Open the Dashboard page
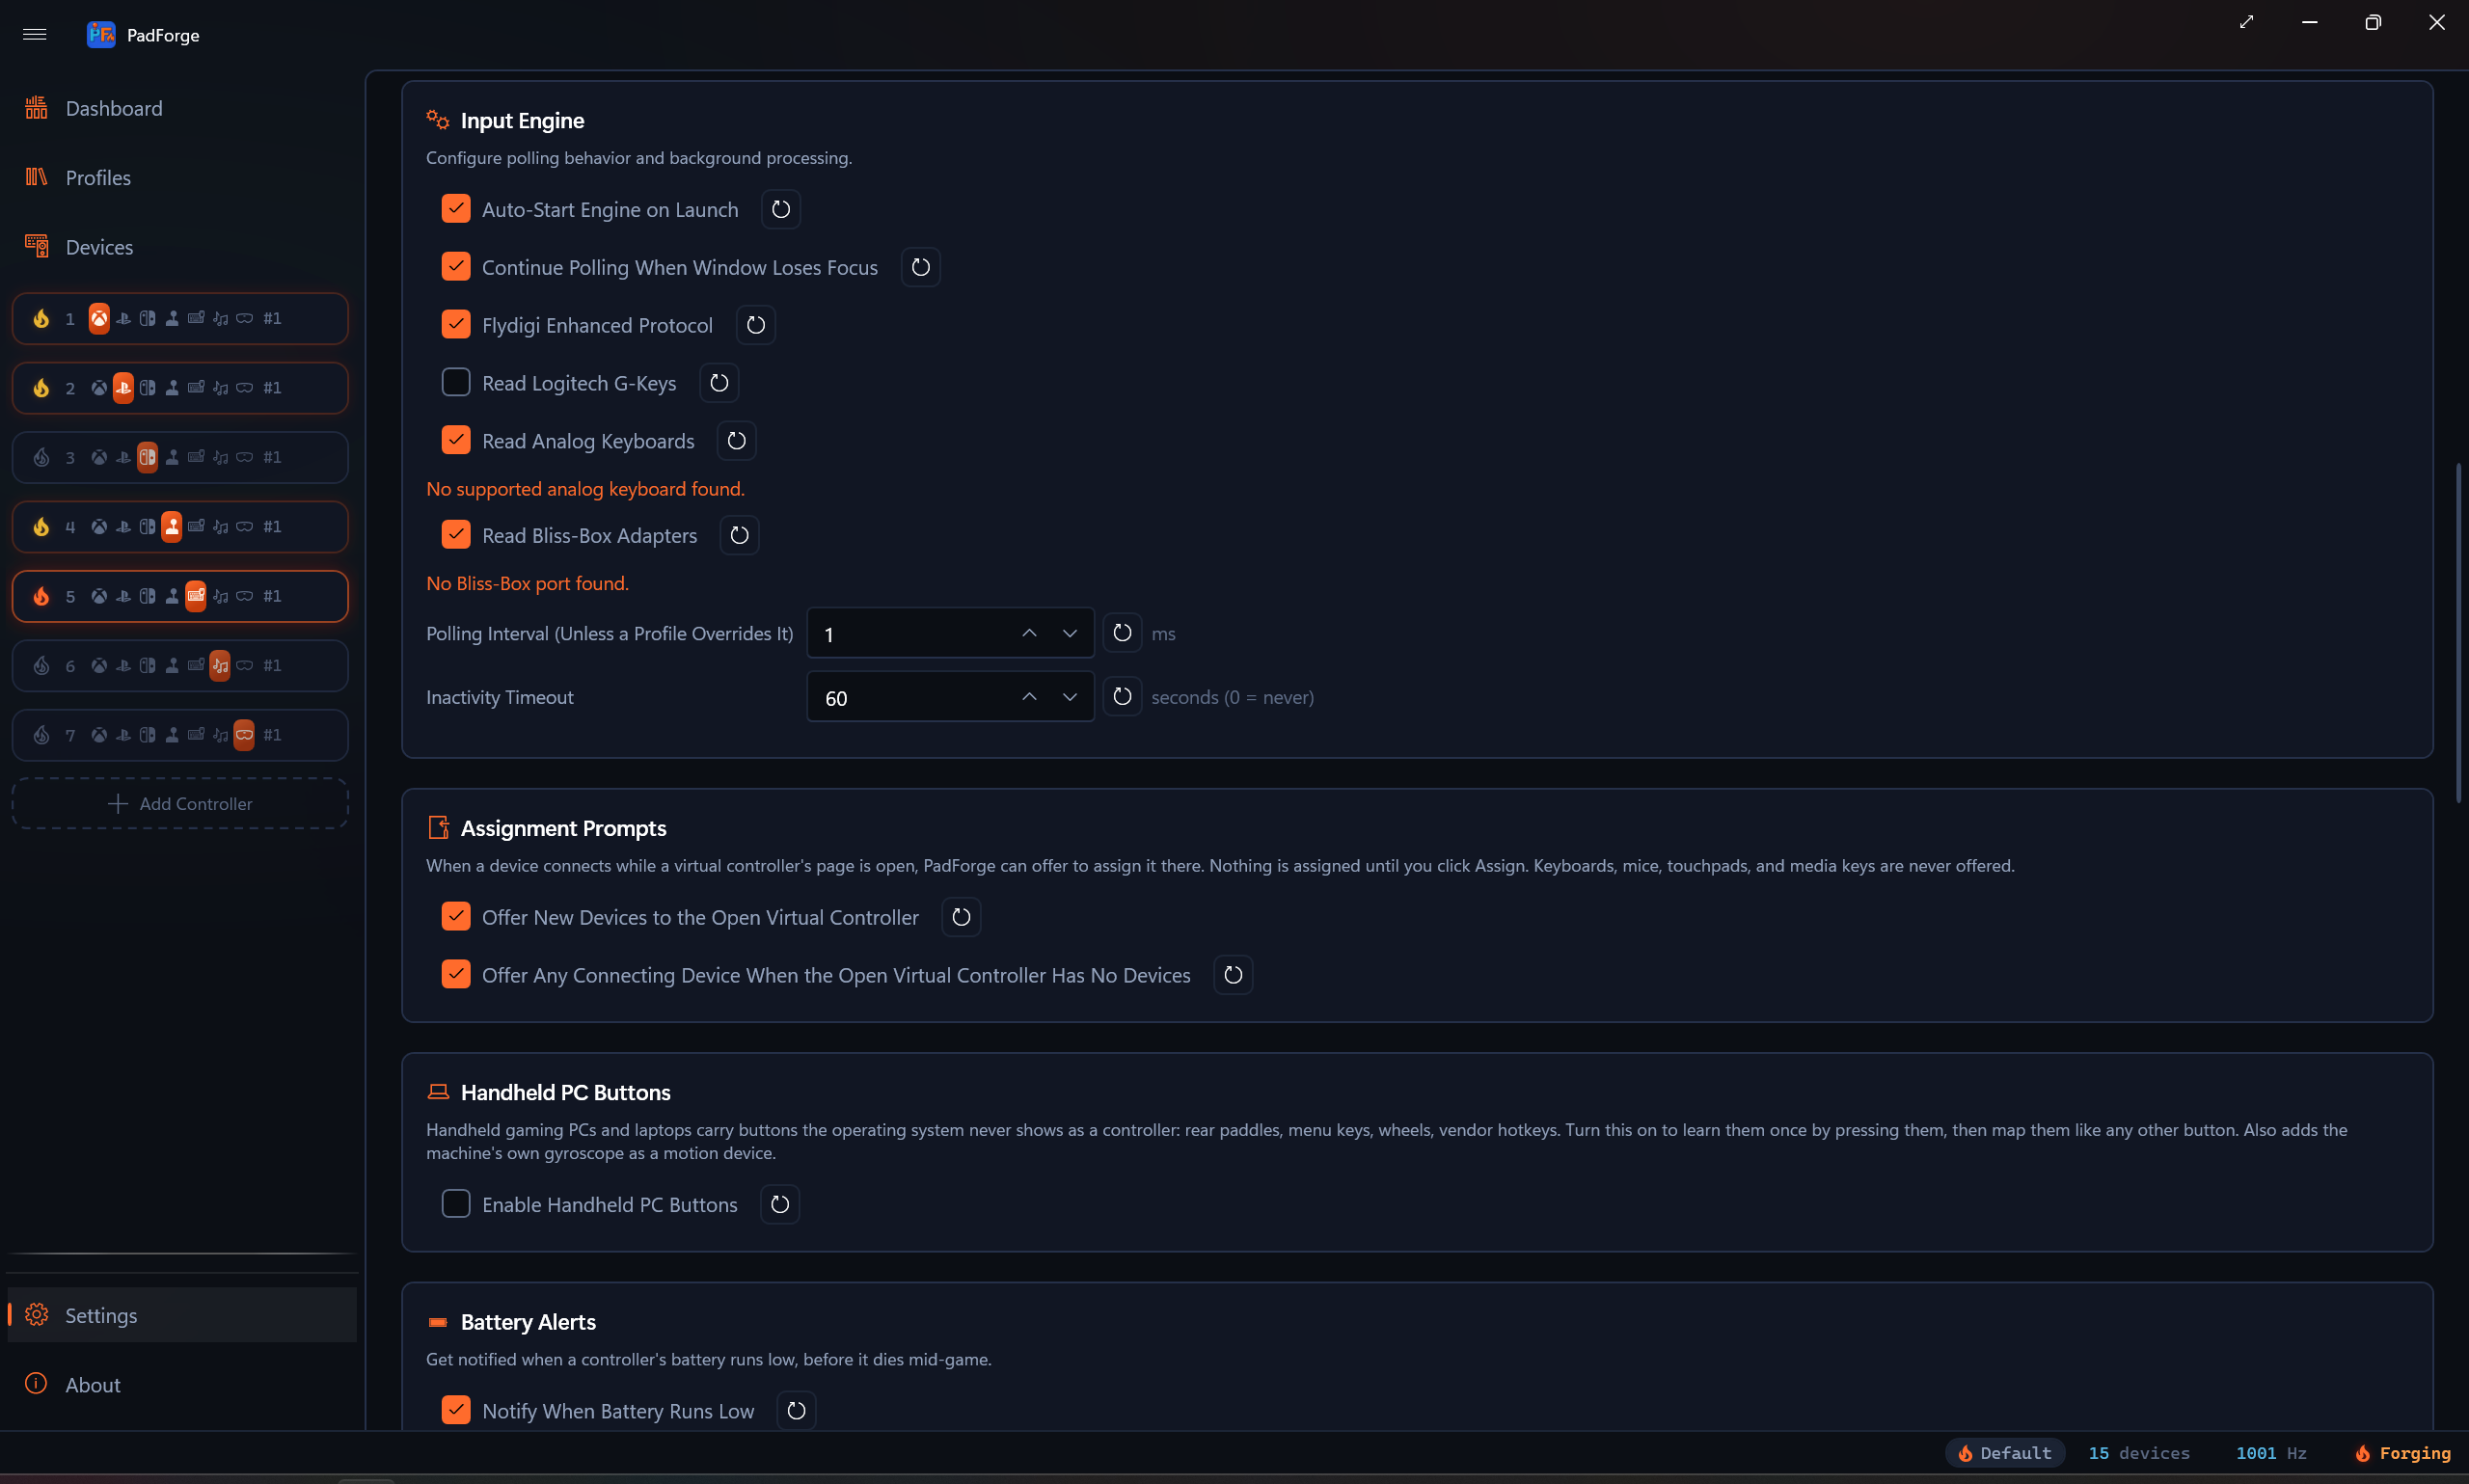 tap(182, 108)
